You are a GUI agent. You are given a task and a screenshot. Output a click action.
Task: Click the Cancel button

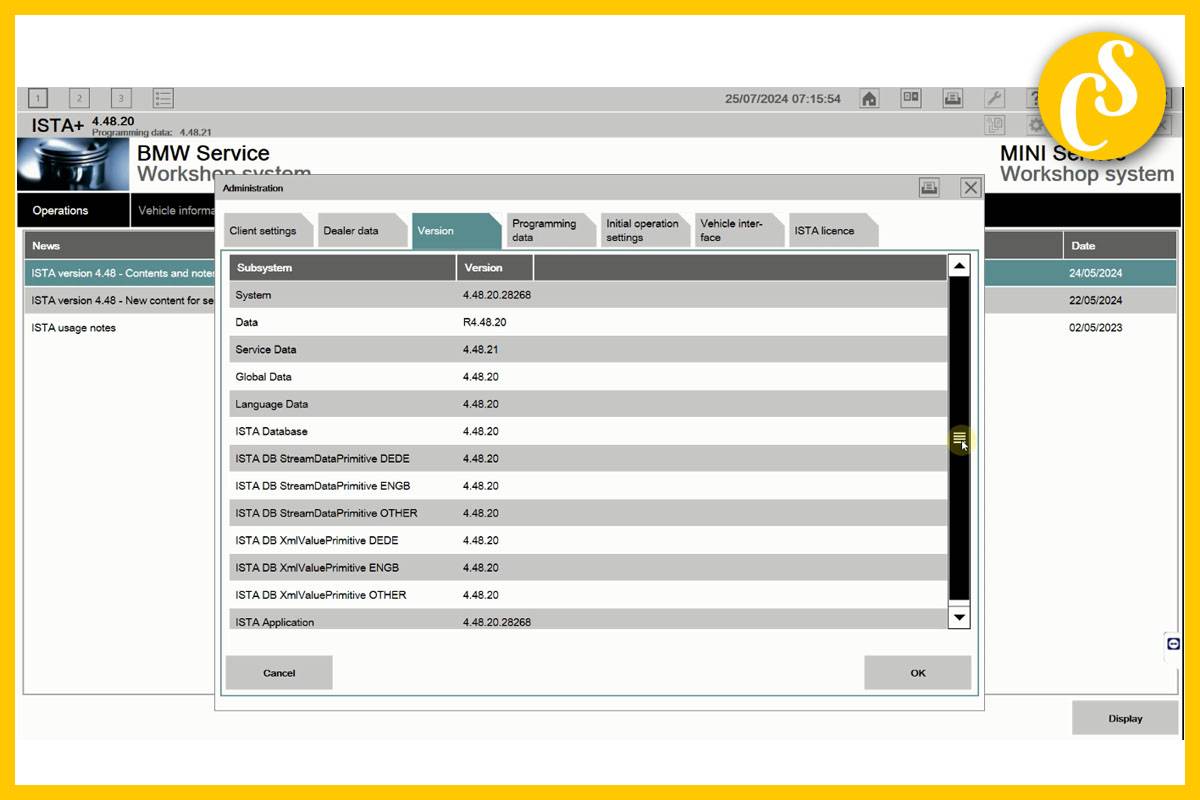pos(279,673)
